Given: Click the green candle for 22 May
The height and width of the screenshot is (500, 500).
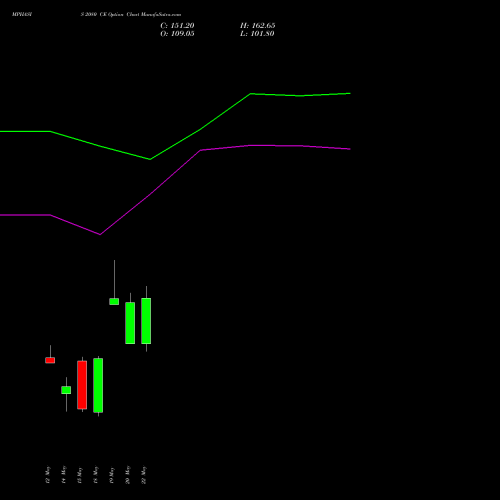Looking at the screenshot, I should 146,321.
